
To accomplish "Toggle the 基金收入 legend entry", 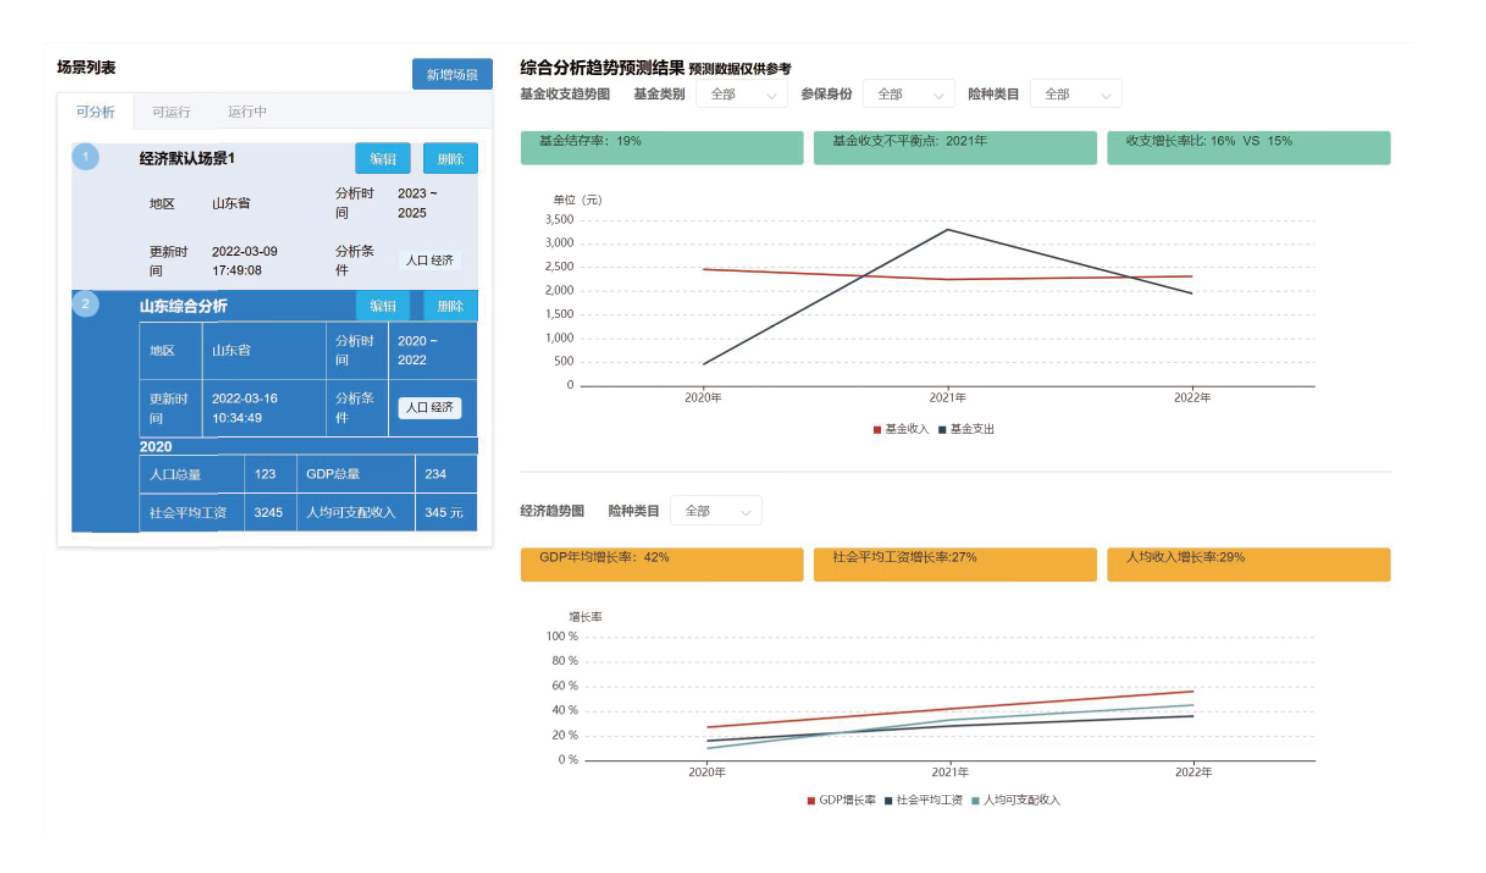I will 900,428.
